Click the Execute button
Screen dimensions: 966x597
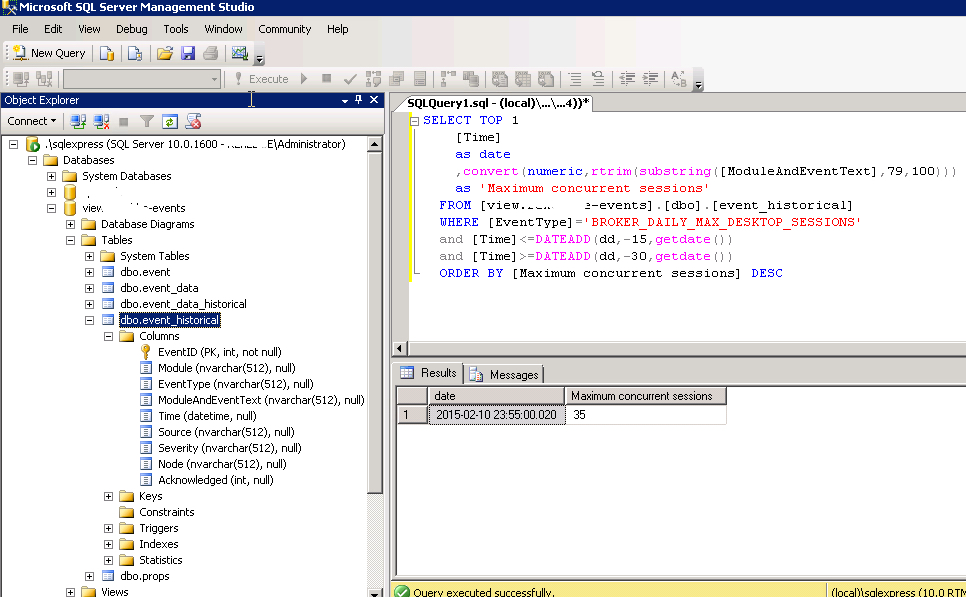(x=262, y=79)
